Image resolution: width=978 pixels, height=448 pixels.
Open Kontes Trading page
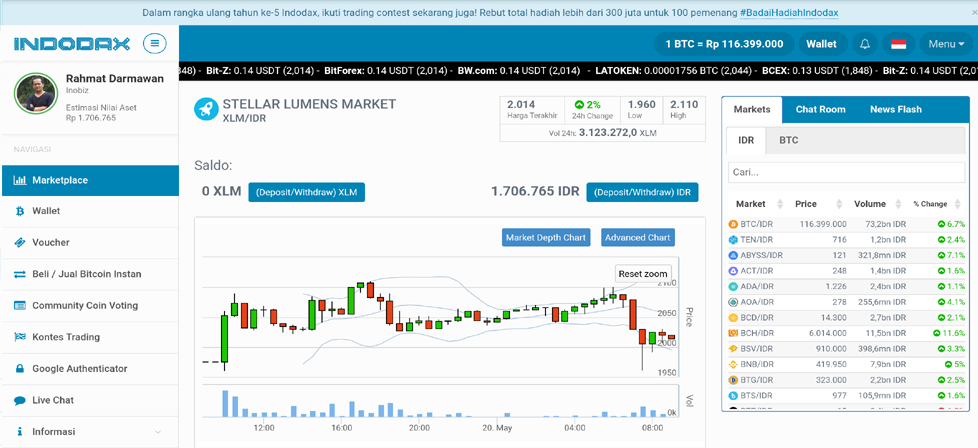pyautogui.click(x=90, y=337)
